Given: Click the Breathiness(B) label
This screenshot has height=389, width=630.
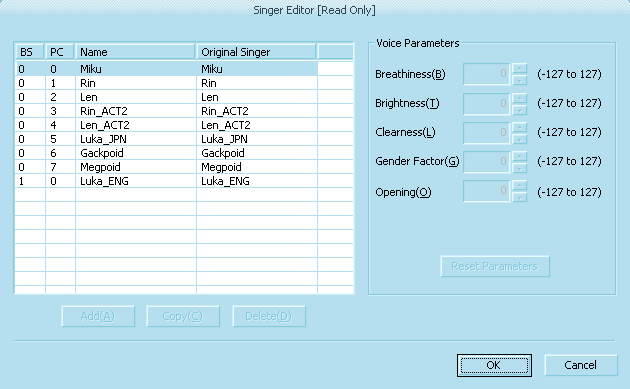Looking at the screenshot, I should (x=410, y=74).
